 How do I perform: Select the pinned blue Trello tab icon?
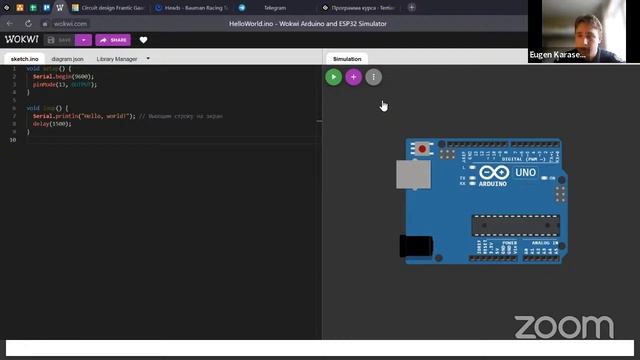click(x=47, y=7)
